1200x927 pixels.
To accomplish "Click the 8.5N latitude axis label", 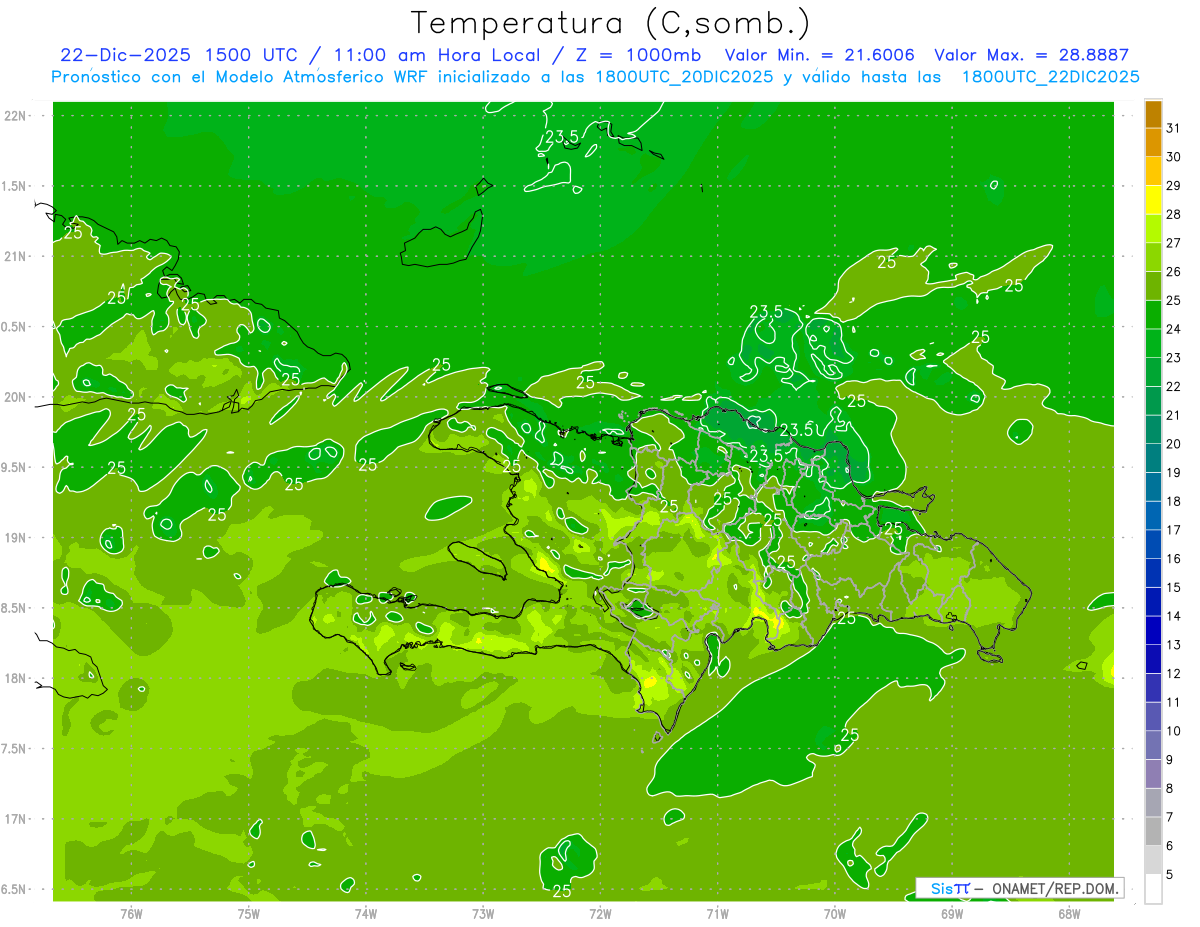I will [x=15, y=608].
